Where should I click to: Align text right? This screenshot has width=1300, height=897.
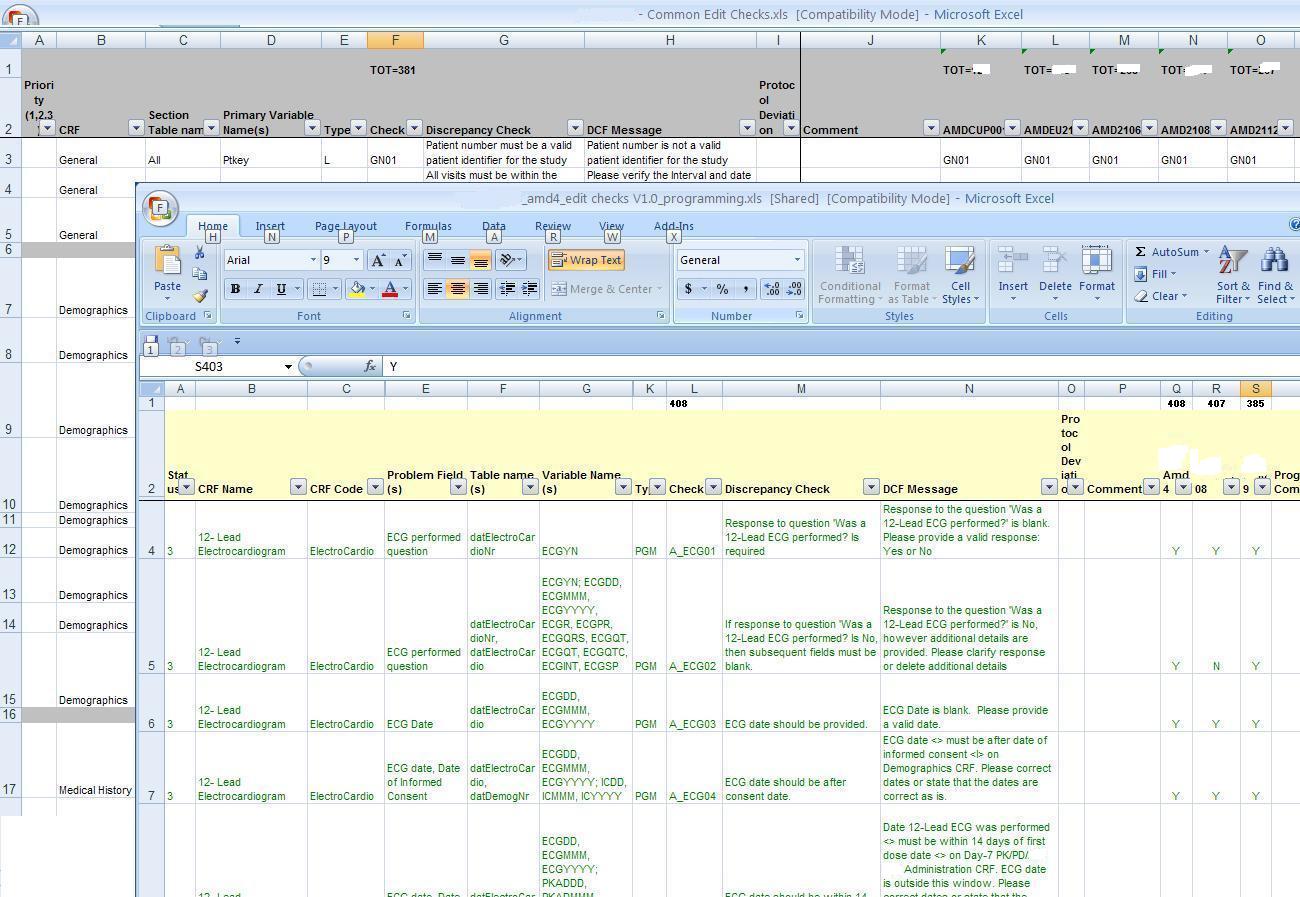click(480, 289)
